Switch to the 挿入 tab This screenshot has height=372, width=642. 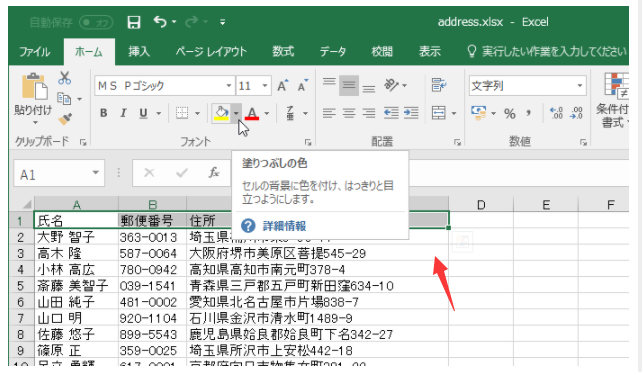point(139,52)
